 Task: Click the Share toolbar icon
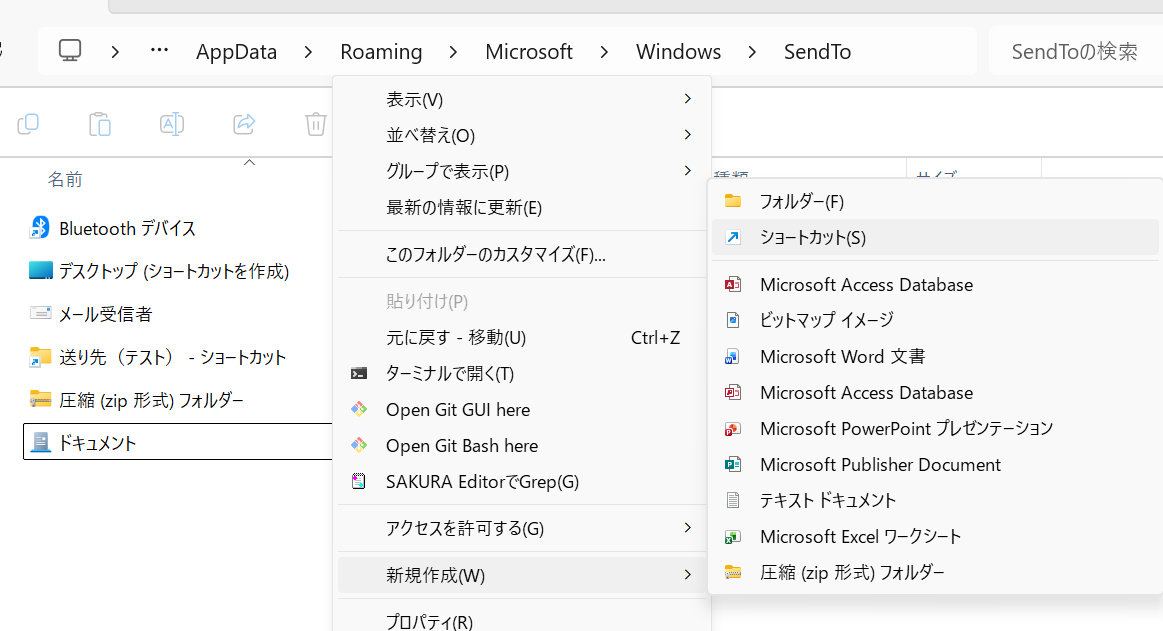point(244,124)
